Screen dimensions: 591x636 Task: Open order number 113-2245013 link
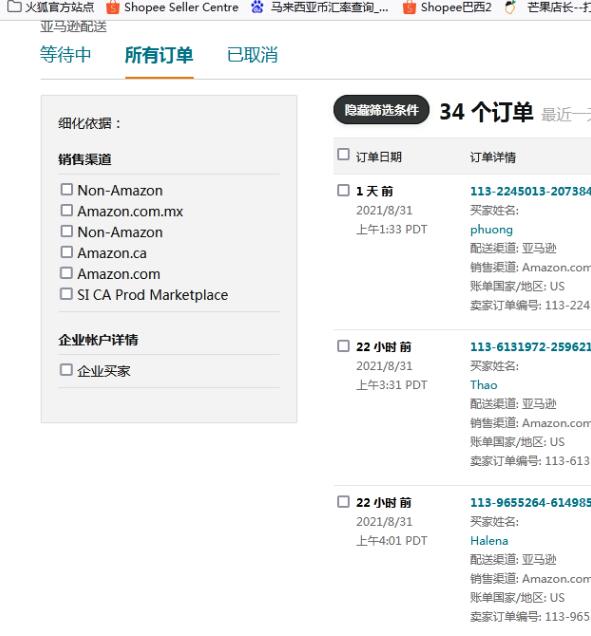[530, 191]
